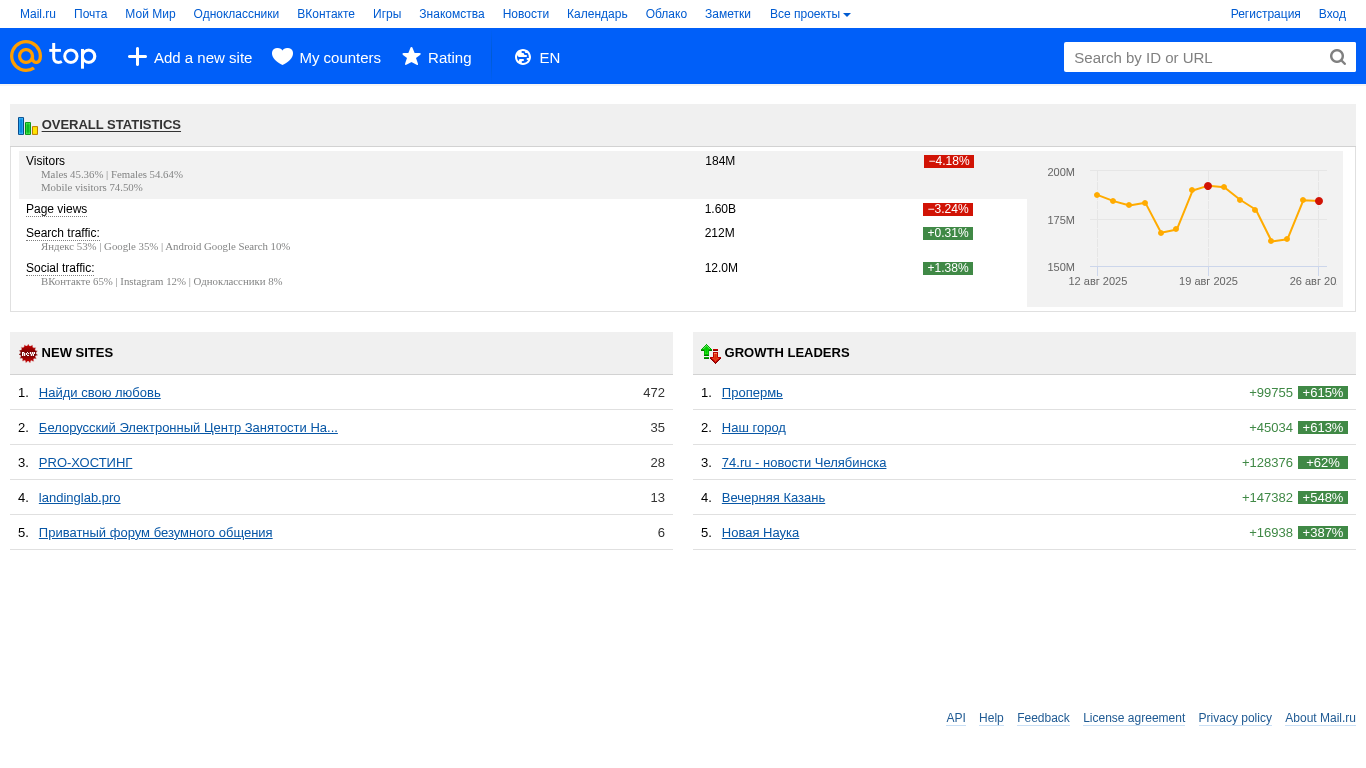This screenshot has width=1366, height=768.
Task: Click the heart icon beside My counters
Action: 282,57
